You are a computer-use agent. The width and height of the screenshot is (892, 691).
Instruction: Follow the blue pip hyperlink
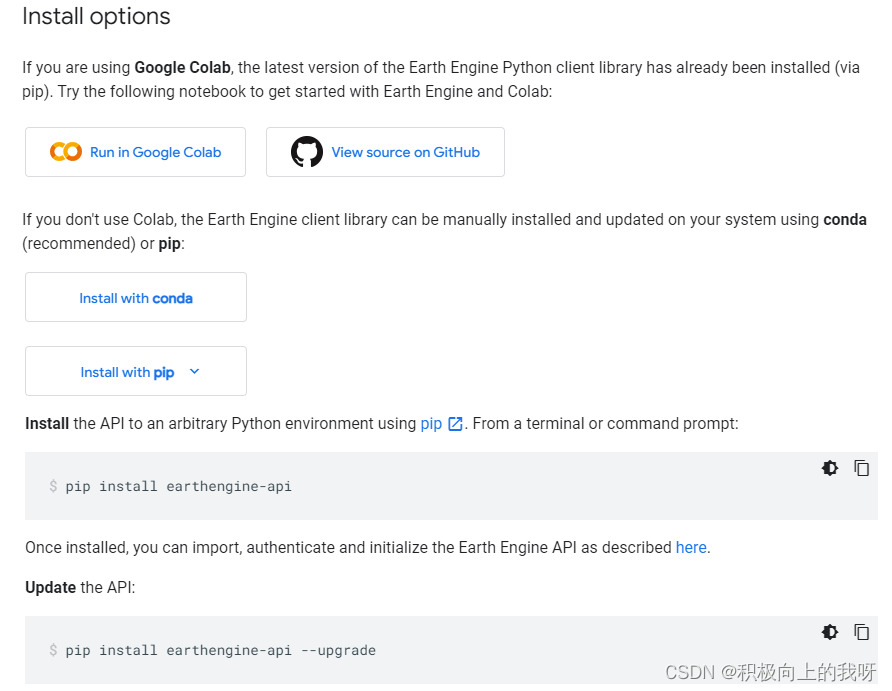pos(431,424)
